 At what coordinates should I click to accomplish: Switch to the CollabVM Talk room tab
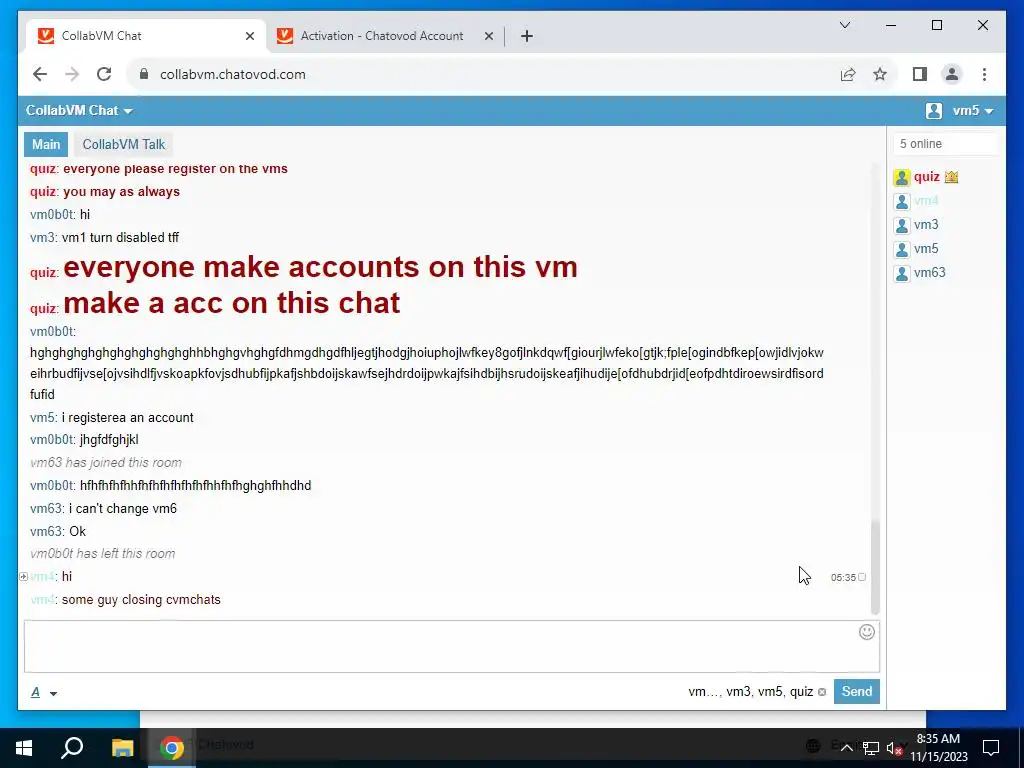(x=123, y=144)
